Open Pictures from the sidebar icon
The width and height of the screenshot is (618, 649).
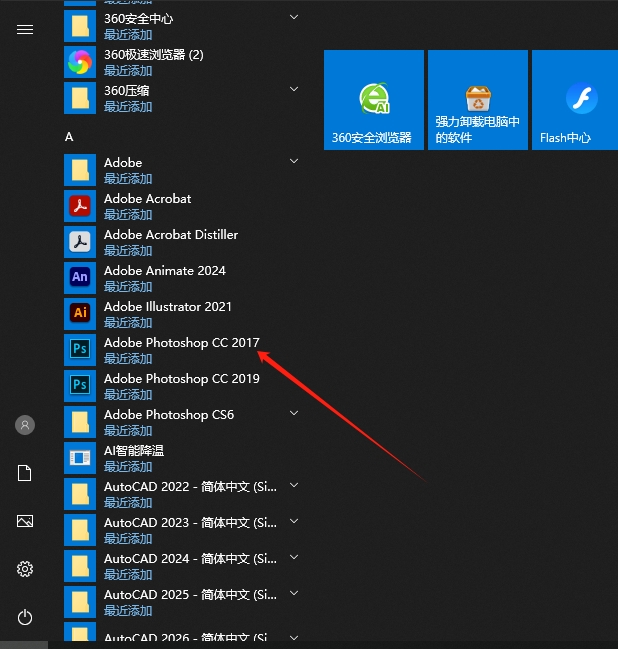(25, 521)
